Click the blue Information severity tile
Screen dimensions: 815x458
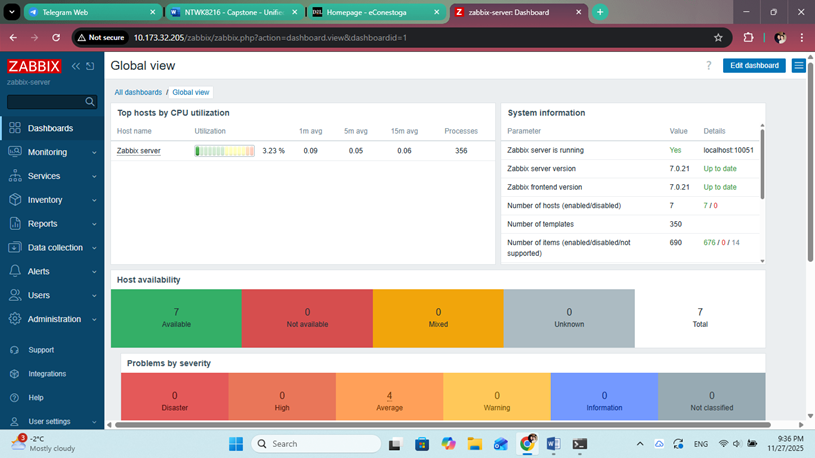604,397
